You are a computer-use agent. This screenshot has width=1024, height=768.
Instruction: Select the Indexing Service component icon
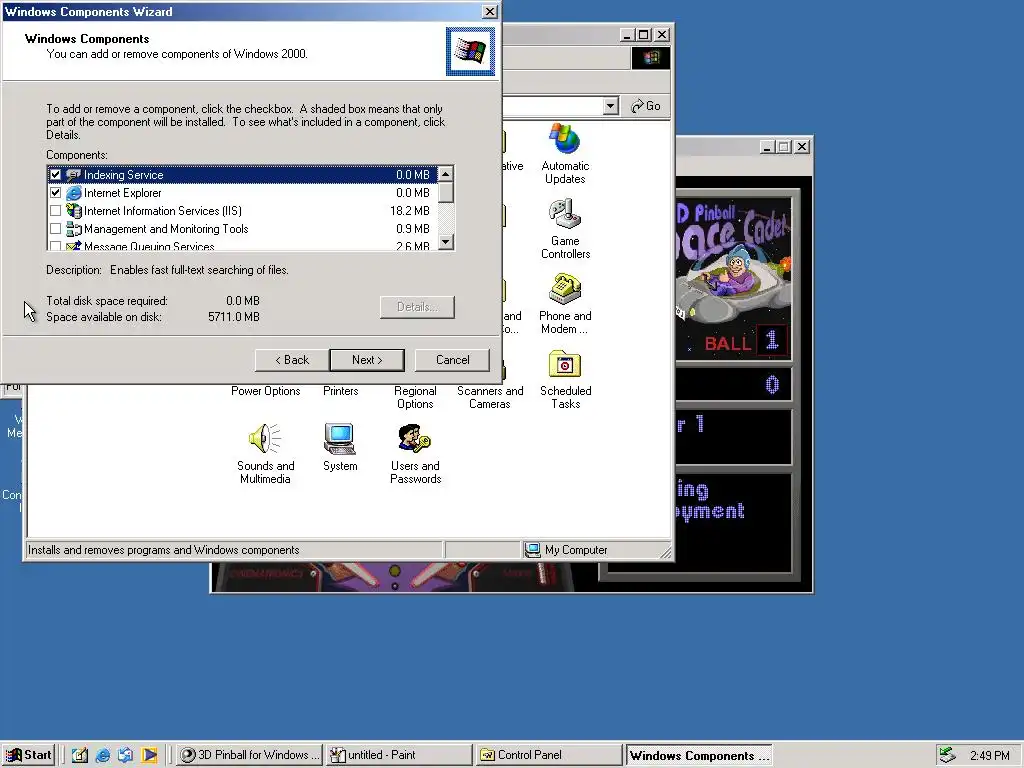coord(74,175)
